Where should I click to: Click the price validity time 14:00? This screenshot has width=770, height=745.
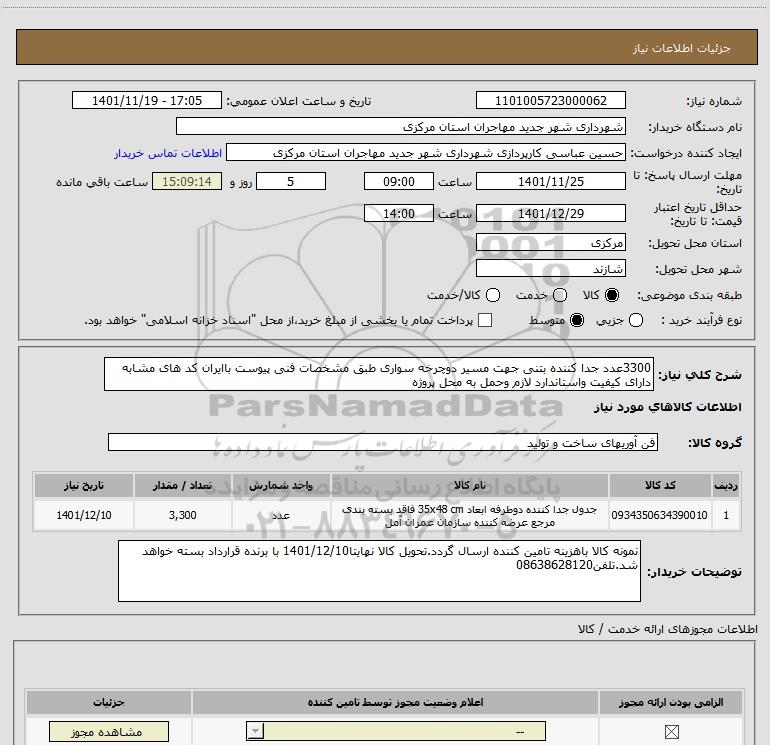(399, 213)
